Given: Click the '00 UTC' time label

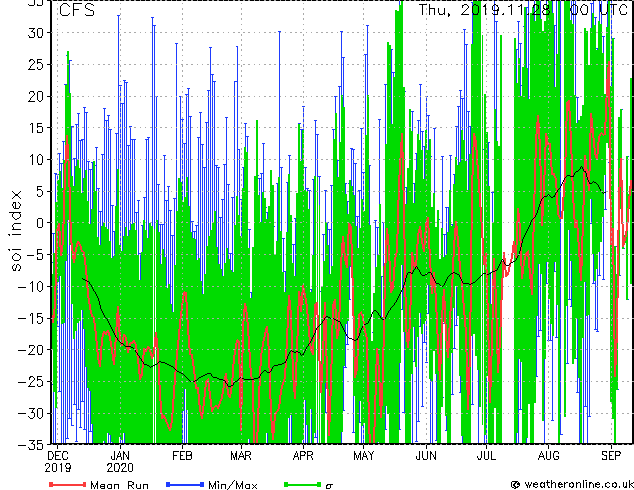Looking at the screenshot, I should 598,10.
